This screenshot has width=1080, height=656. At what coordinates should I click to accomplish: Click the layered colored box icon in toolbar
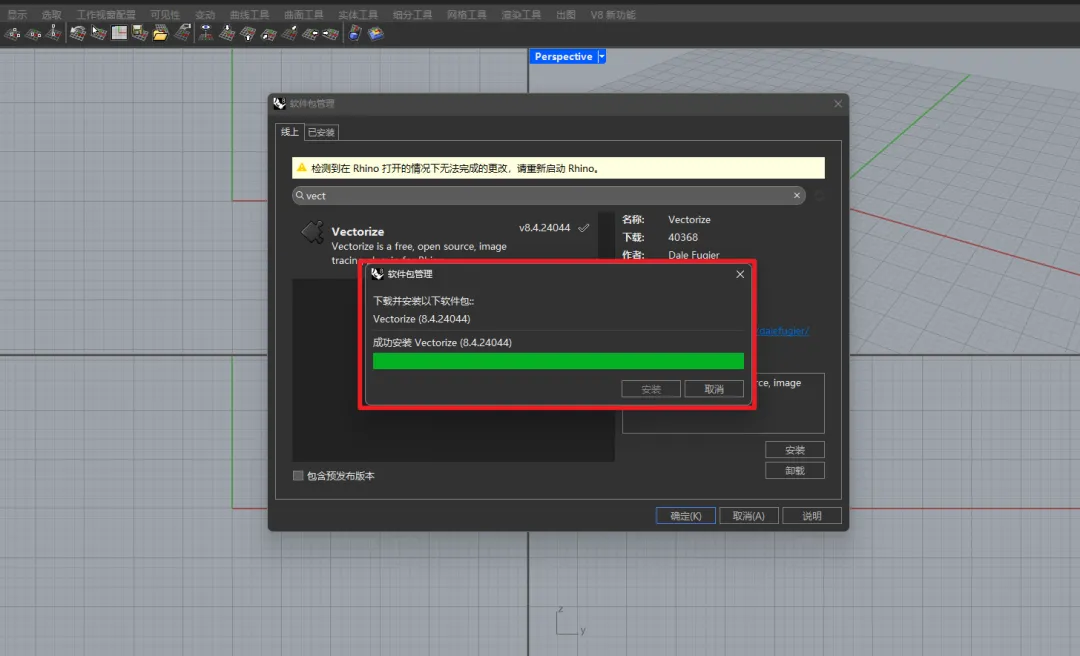[x=376, y=33]
